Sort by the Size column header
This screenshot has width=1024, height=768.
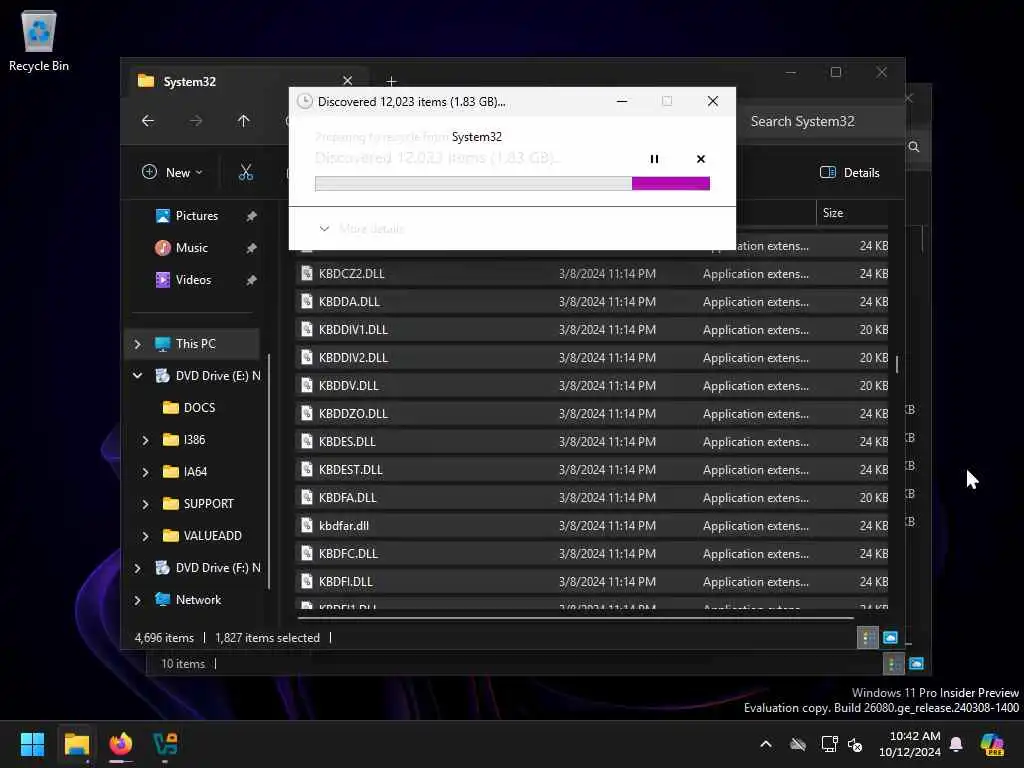(852, 213)
